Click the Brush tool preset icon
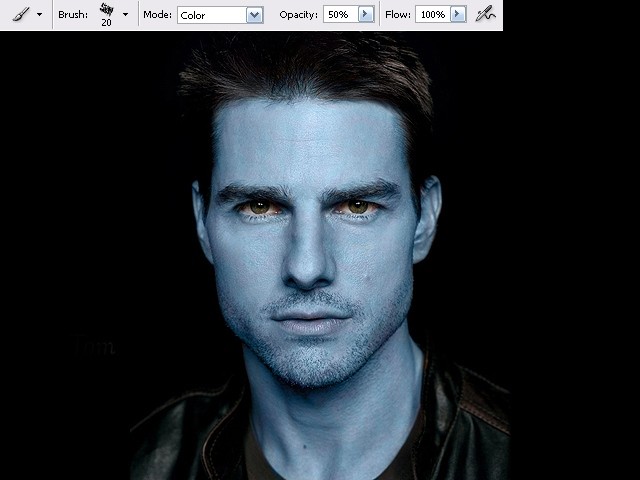The width and height of the screenshot is (640, 480). coord(21,14)
